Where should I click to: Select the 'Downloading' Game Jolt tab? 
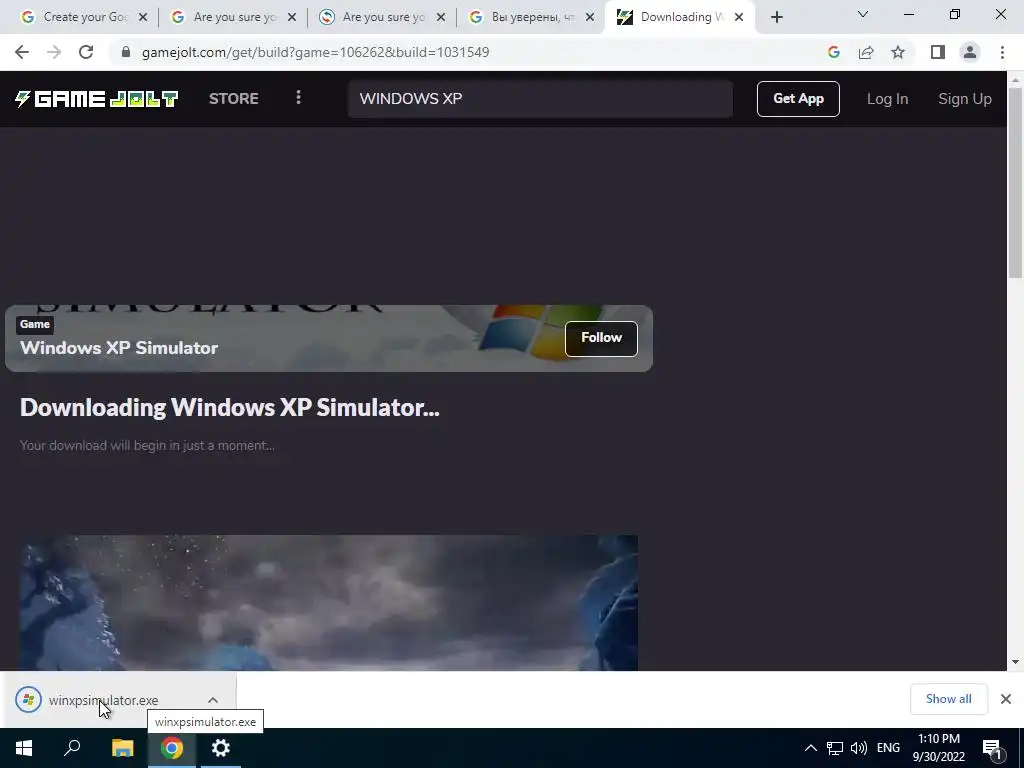point(680,18)
